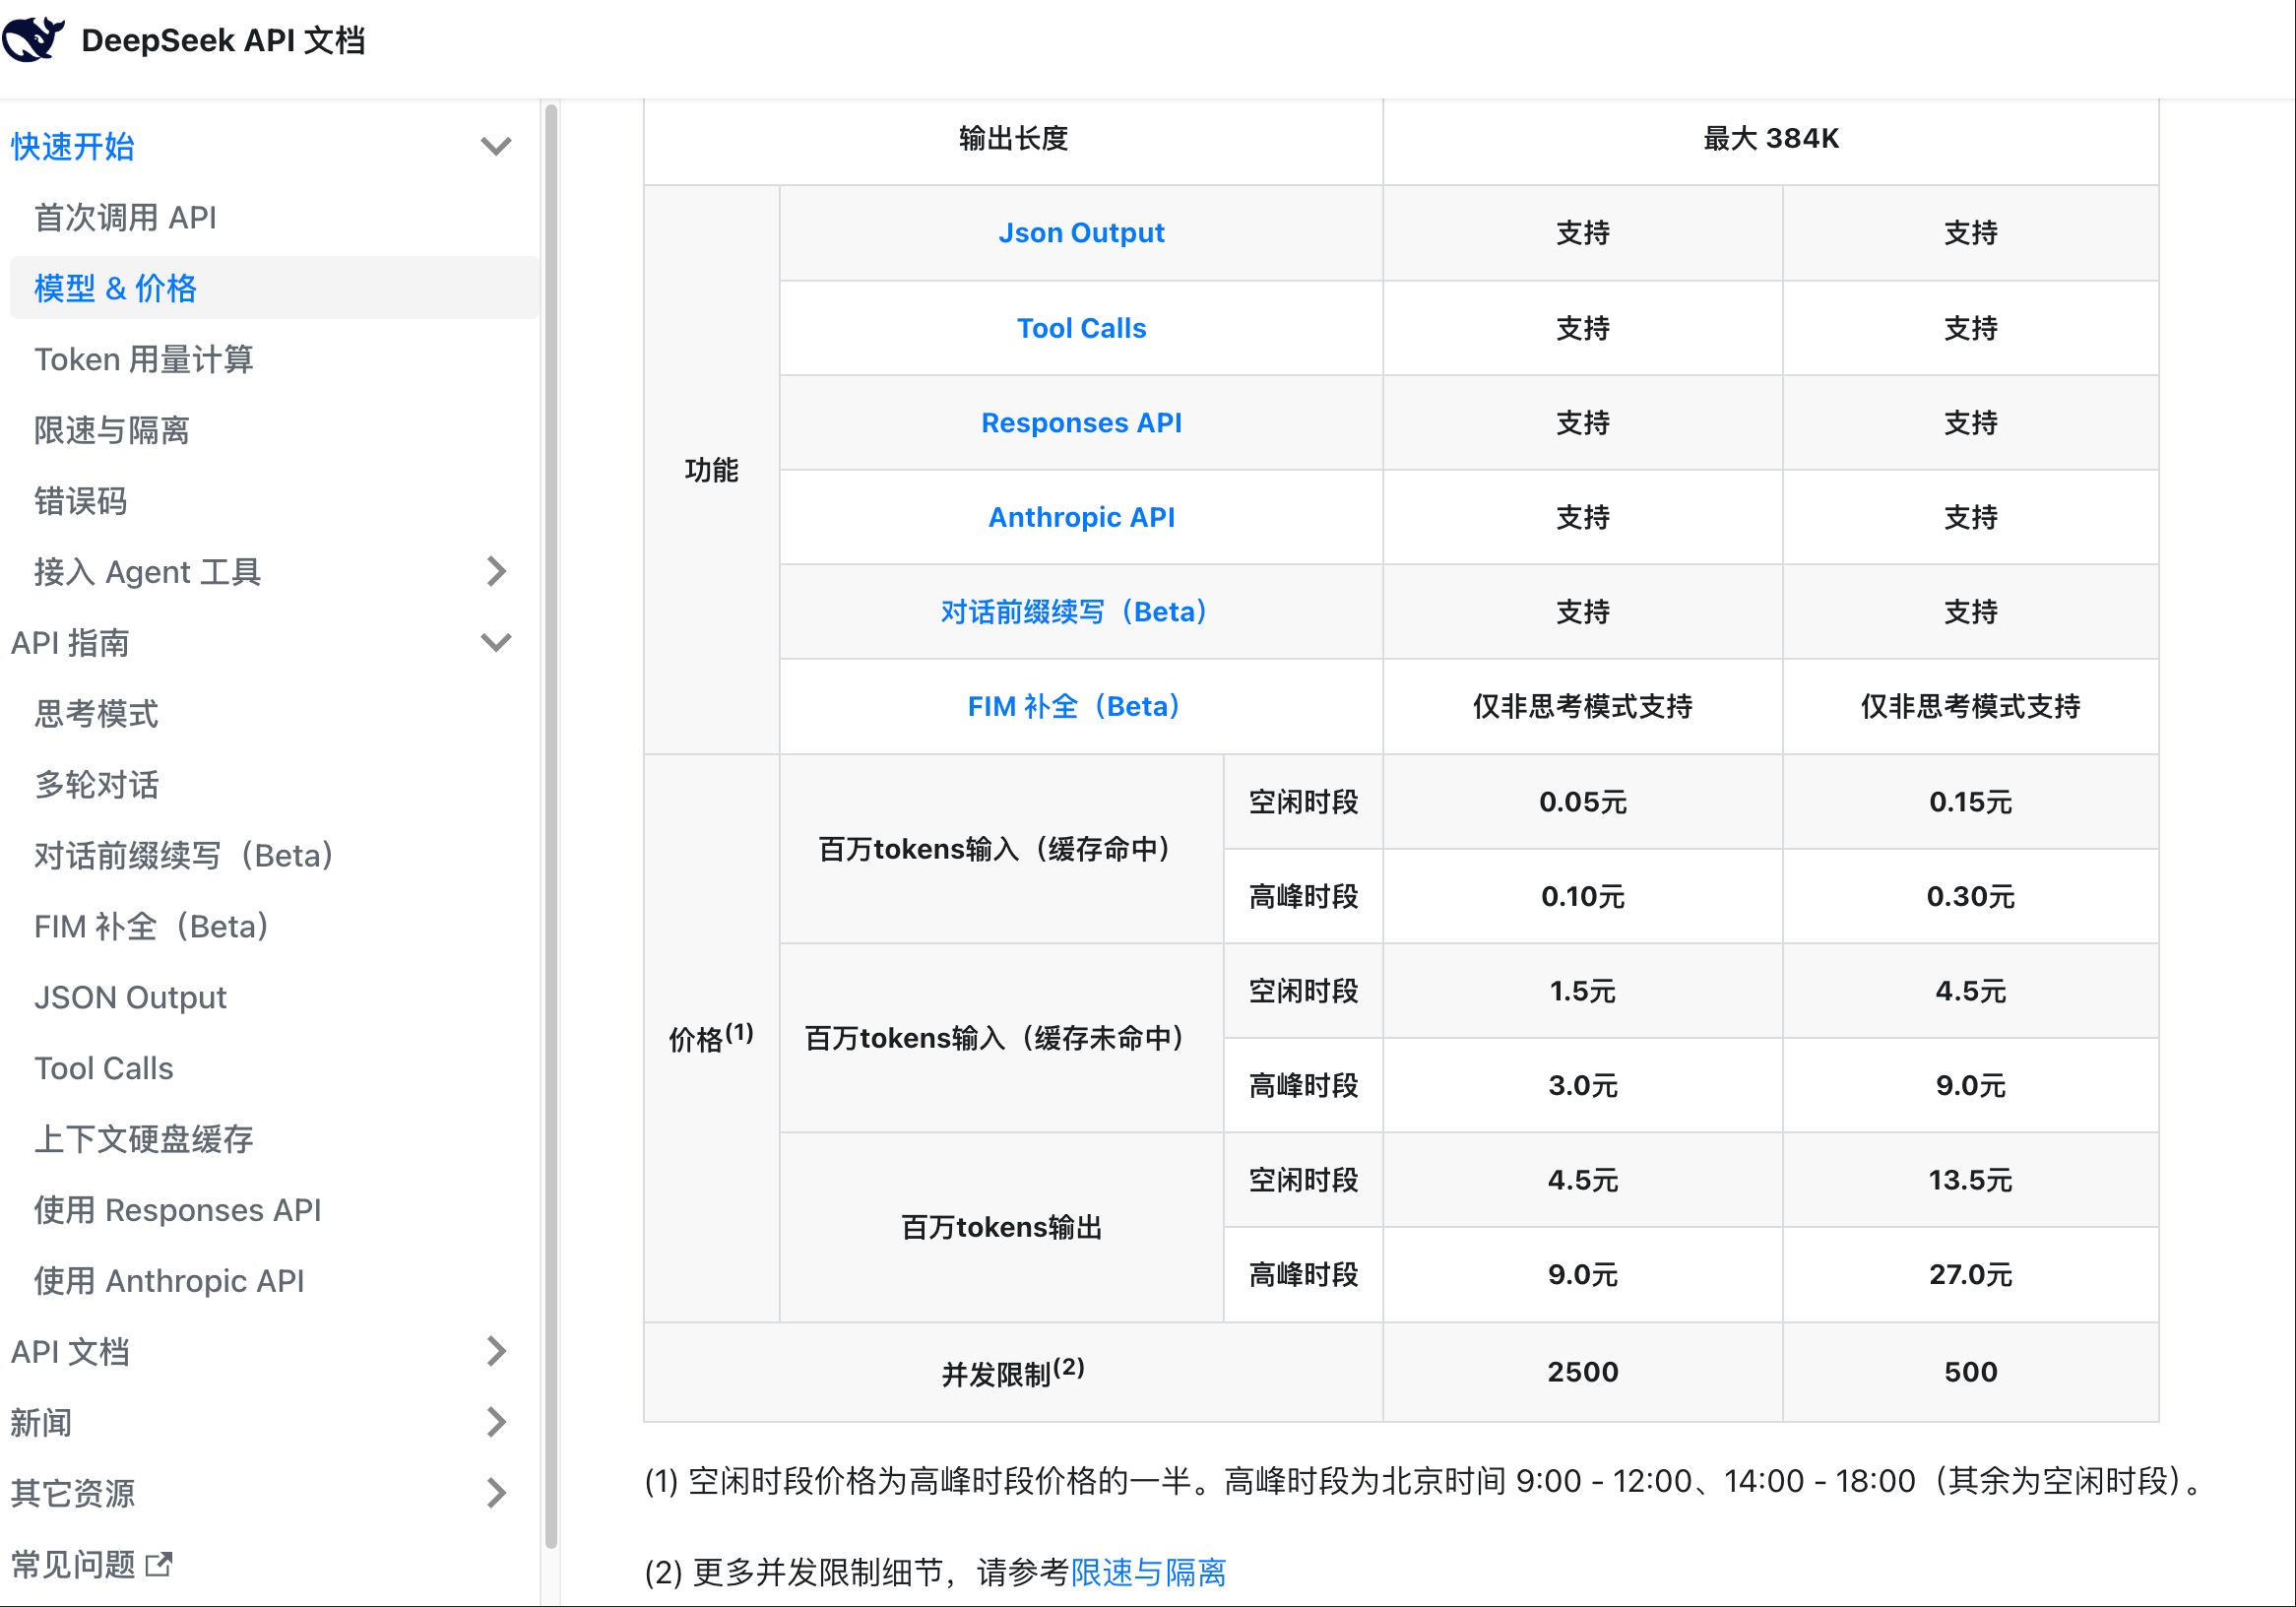This screenshot has width=2296, height=1607.
Task: Click the 13.5元 price cell
Action: point(1970,1180)
